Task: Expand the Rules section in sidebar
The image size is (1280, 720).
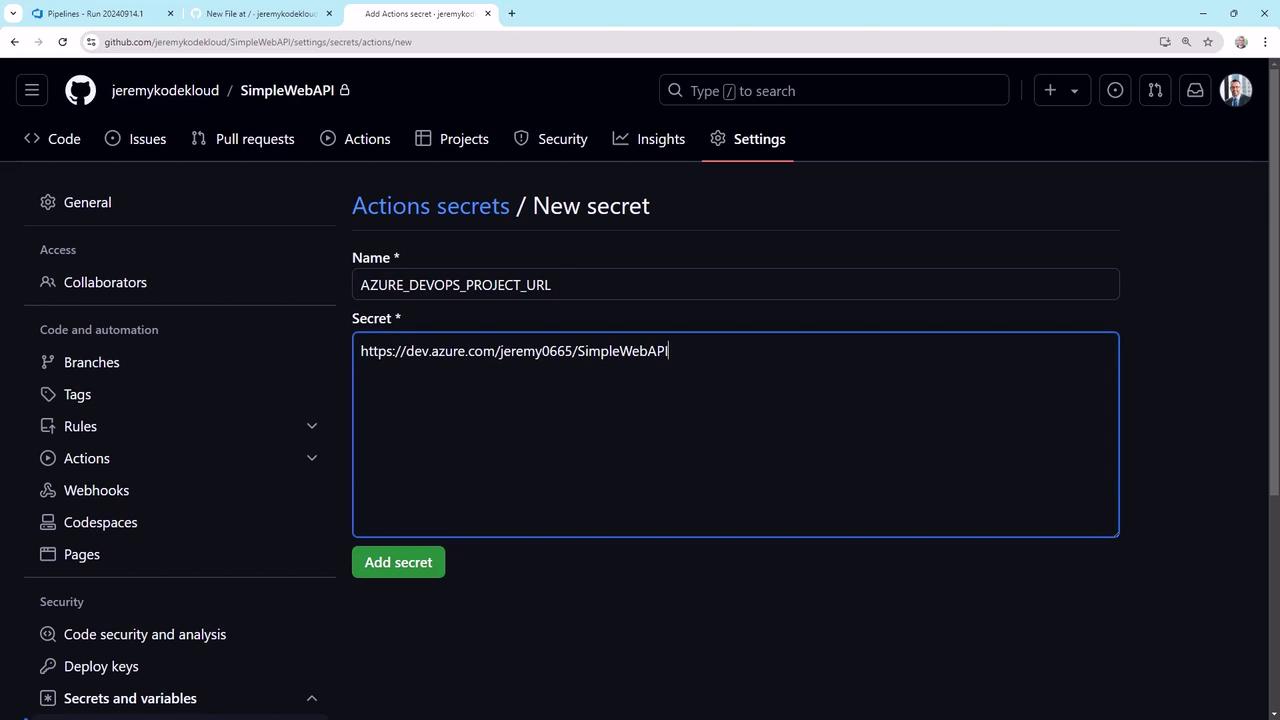Action: (x=180, y=426)
